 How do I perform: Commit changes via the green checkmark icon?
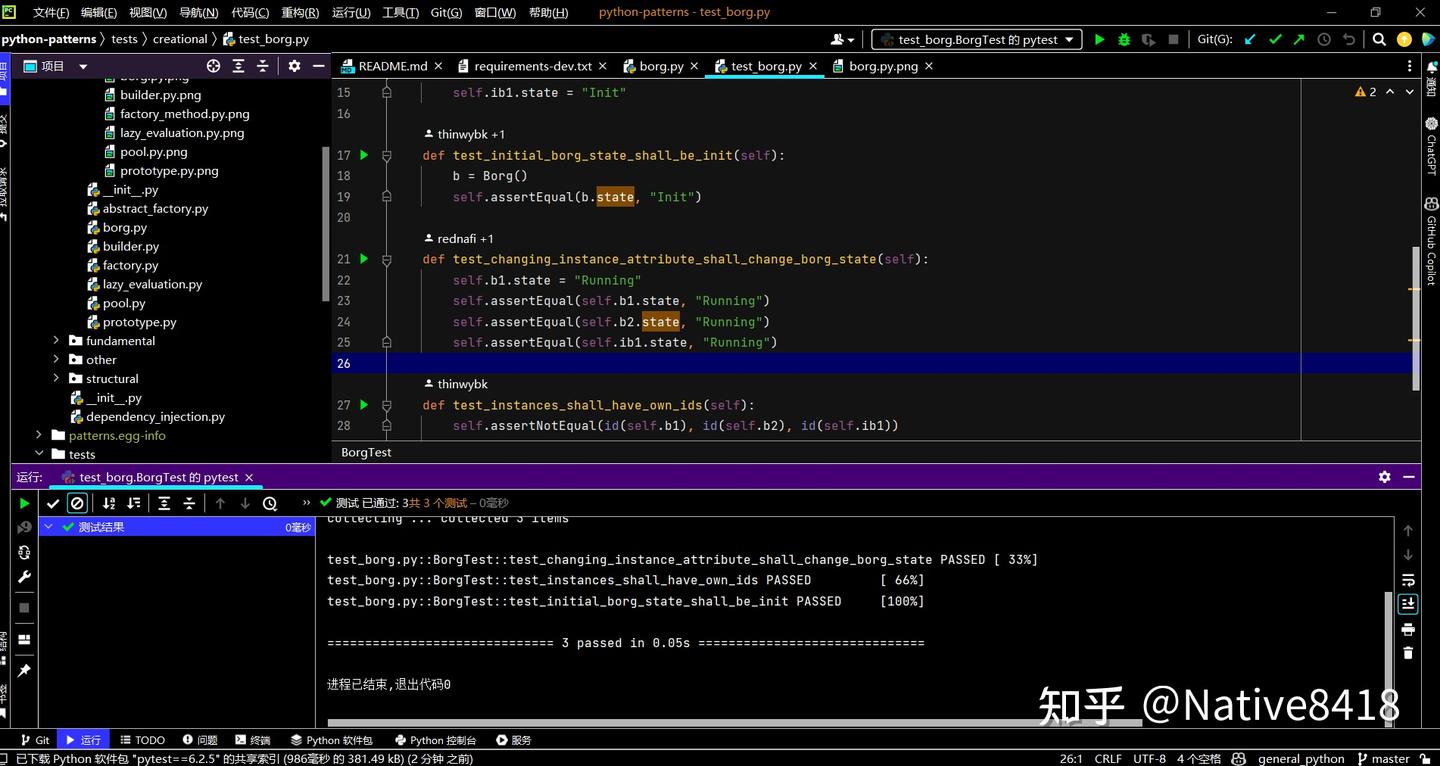point(1274,39)
